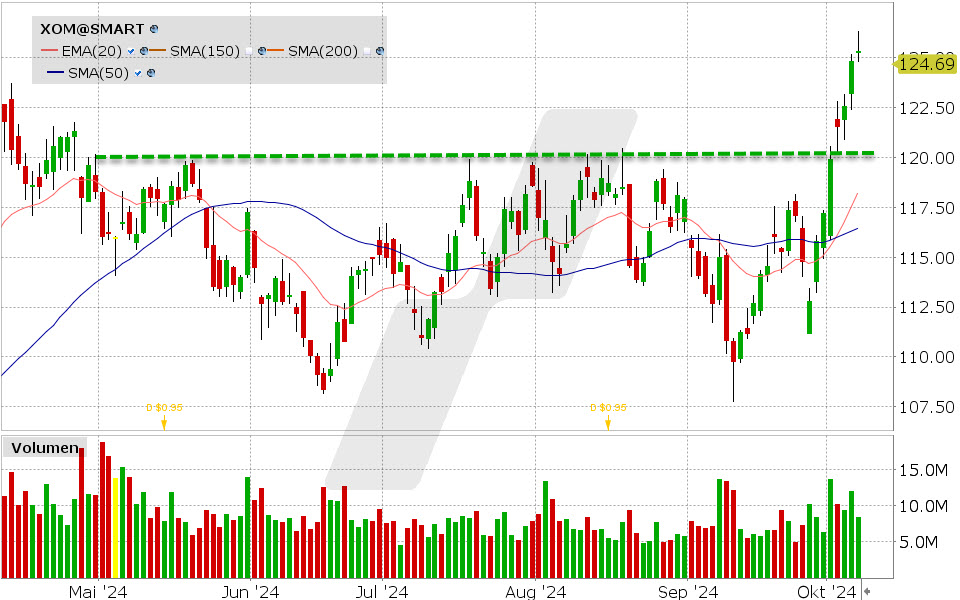Click the SMA(150) legend label
This screenshot has width=960, height=600.
click(205, 51)
